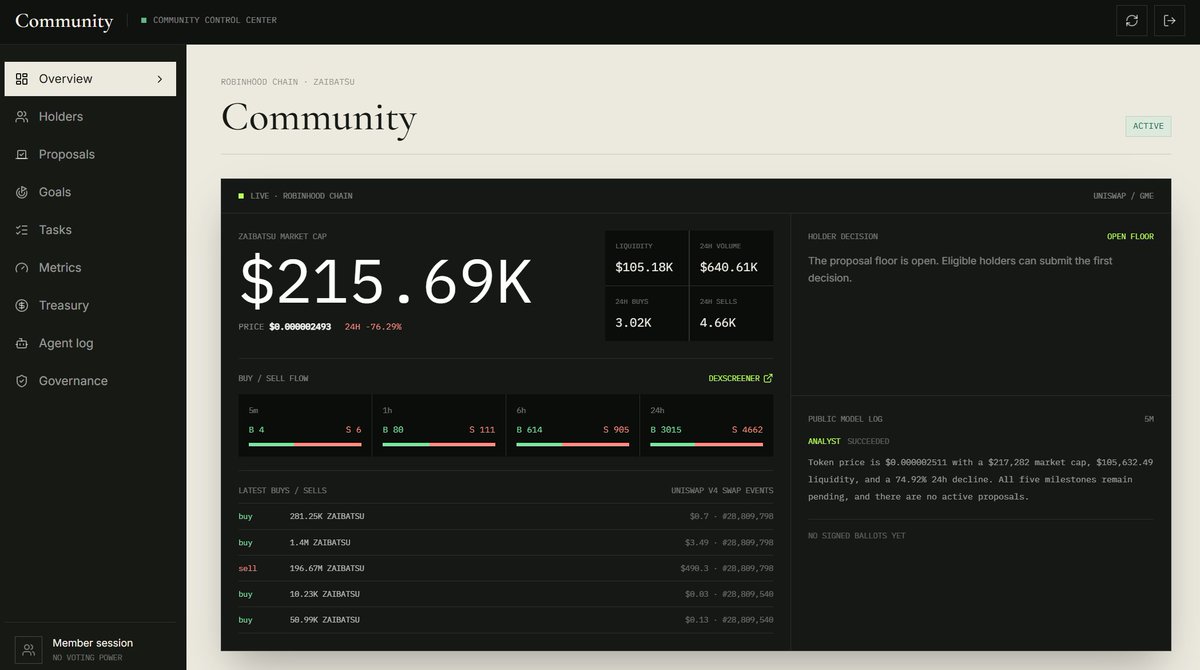Open the Holders page
Image resolution: width=1200 pixels, height=670 pixels.
pos(90,117)
